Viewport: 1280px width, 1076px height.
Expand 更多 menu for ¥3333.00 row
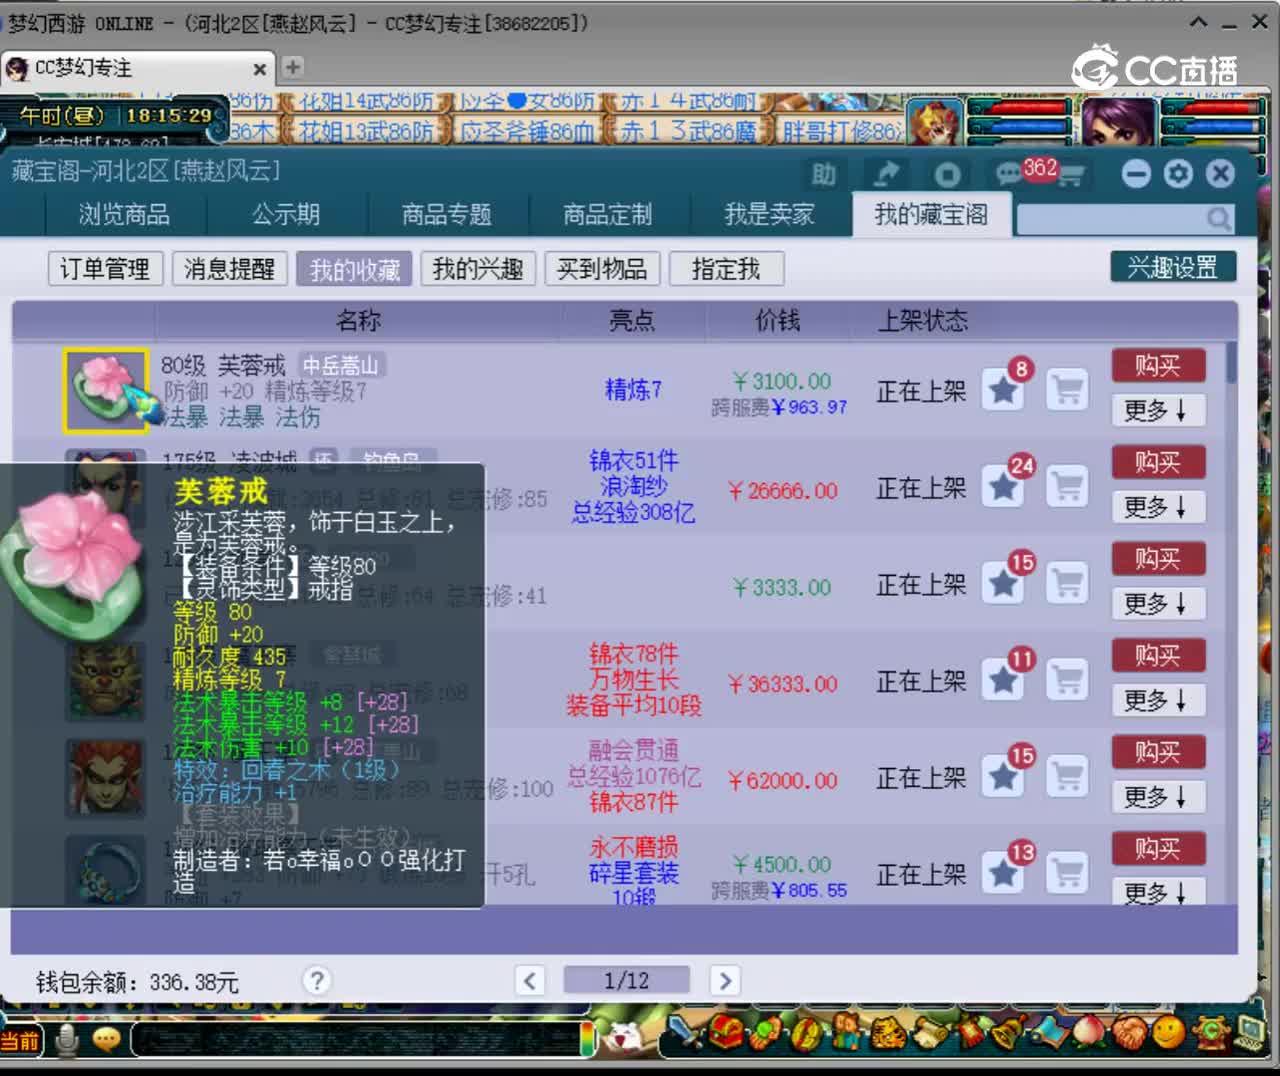1158,604
